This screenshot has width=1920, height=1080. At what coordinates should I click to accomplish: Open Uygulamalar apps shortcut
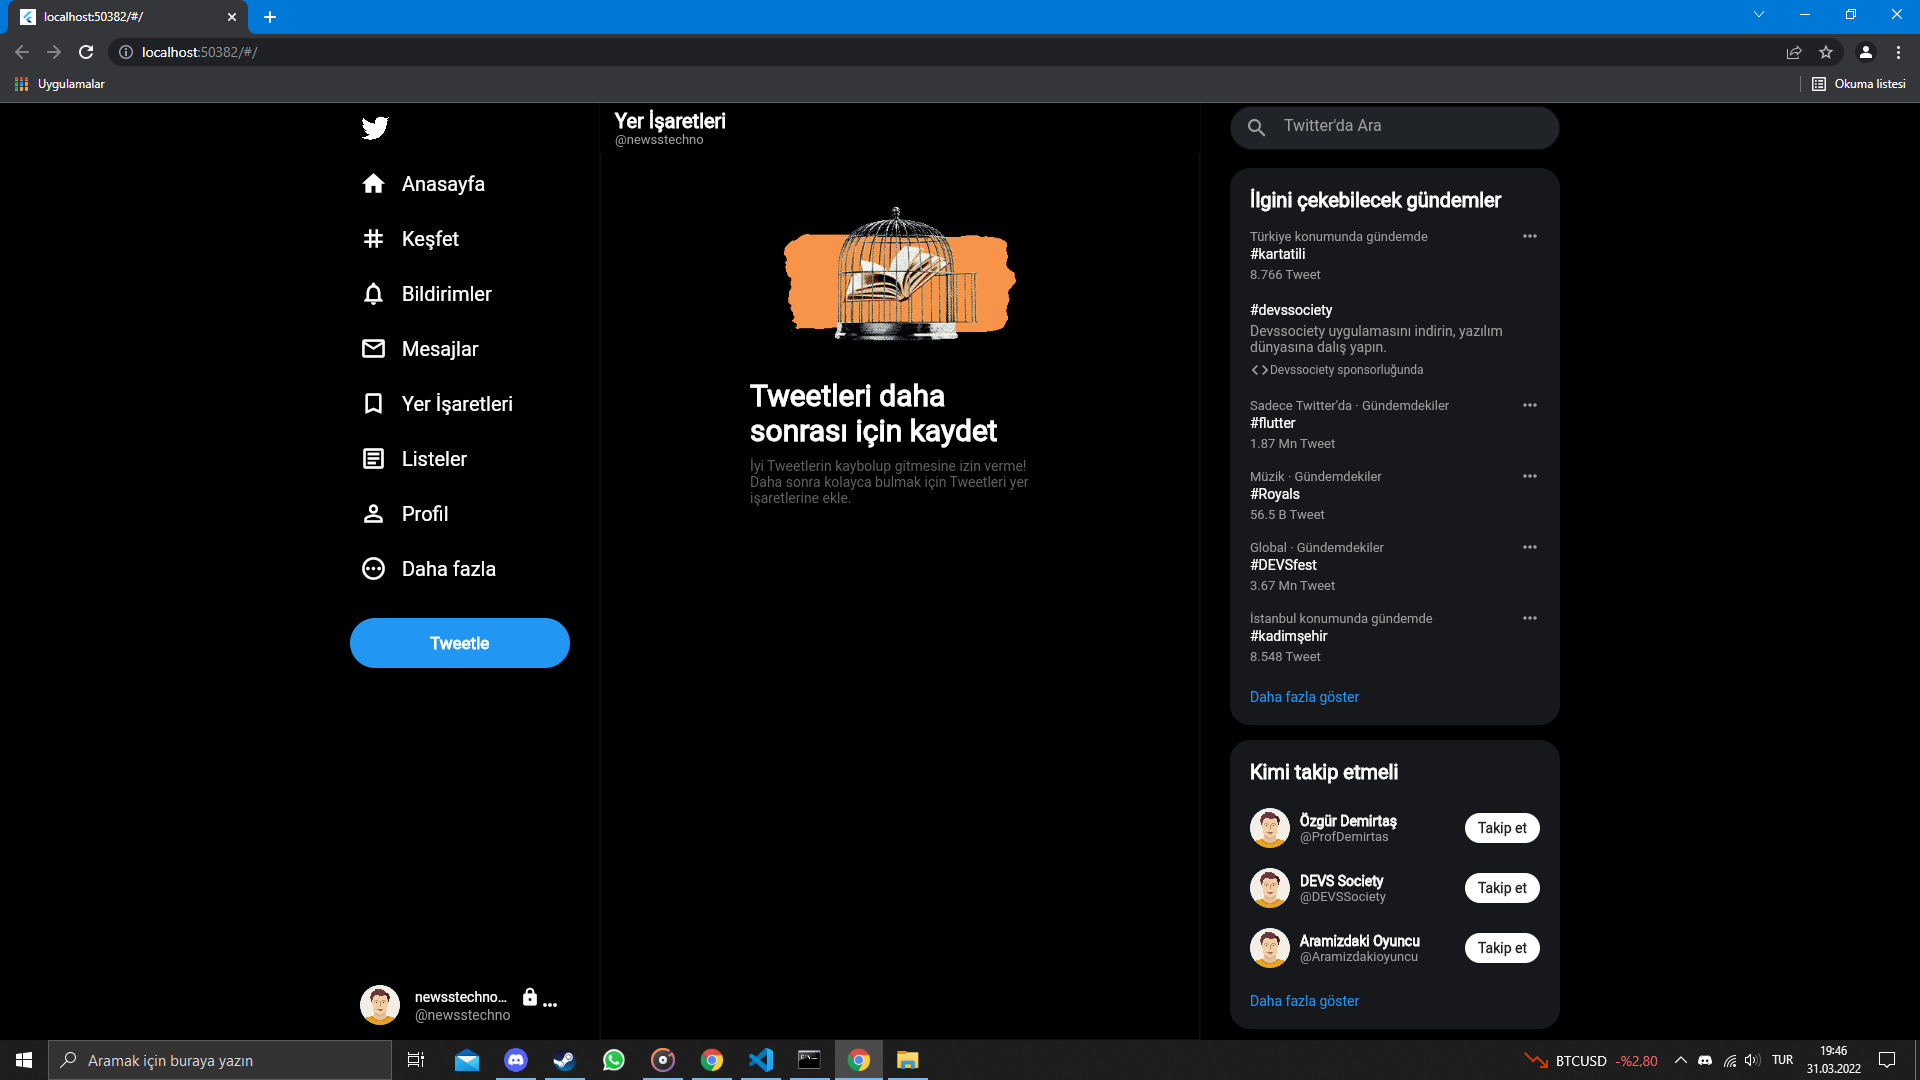pos(60,84)
